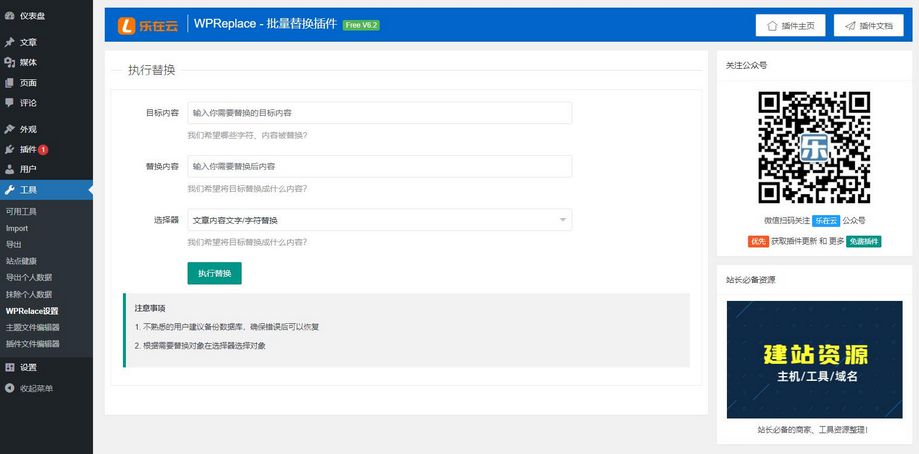
Task: Click the 评论 comments bubble icon
Action: pyautogui.click(x=9, y=103)
